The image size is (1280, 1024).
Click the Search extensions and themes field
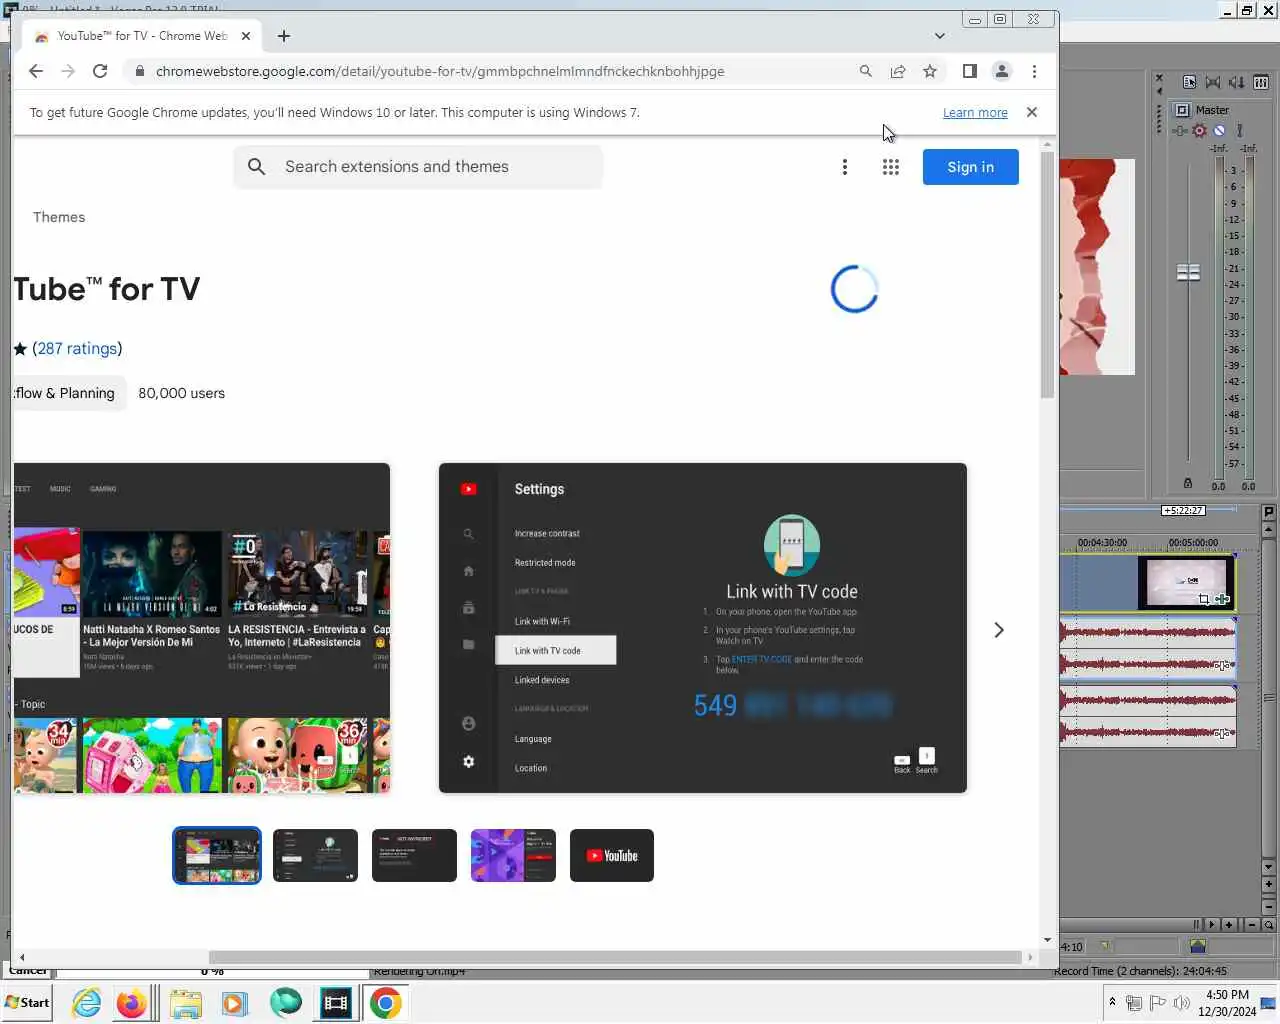(418, 167)
